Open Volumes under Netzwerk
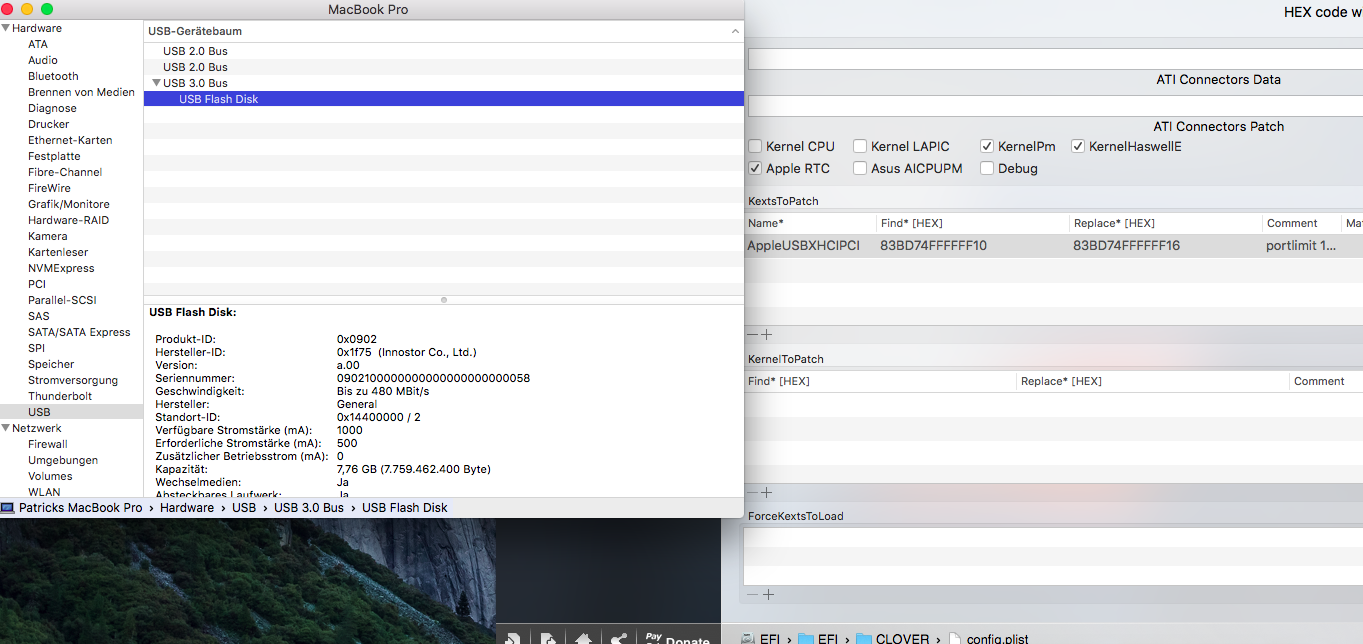 (x=50, y=476)
